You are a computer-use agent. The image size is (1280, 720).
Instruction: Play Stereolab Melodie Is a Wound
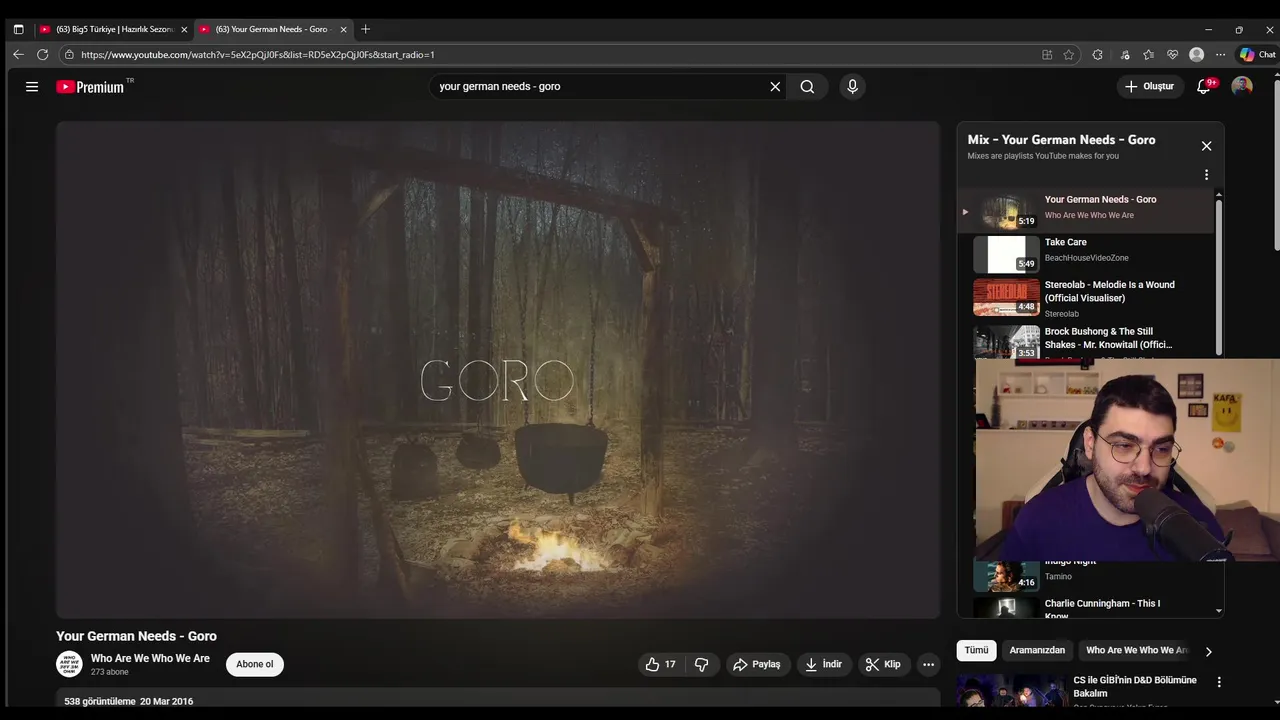pos(1084,298)
